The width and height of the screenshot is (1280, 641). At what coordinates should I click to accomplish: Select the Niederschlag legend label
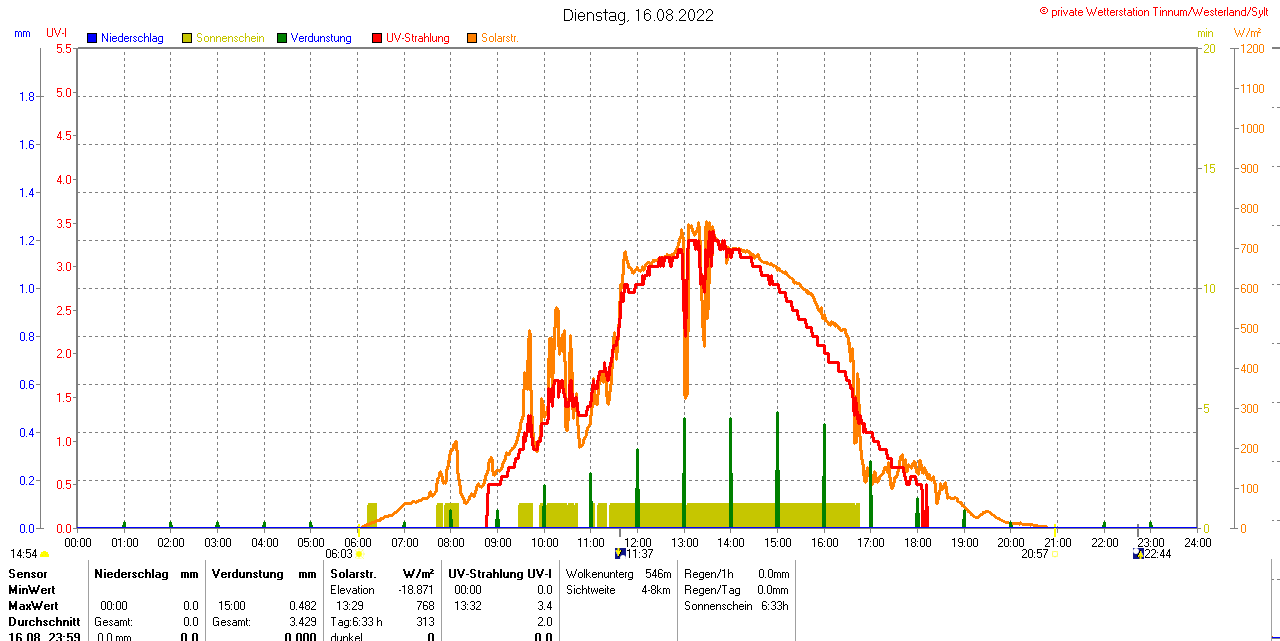pyautogui.click(x=132, y=38)
